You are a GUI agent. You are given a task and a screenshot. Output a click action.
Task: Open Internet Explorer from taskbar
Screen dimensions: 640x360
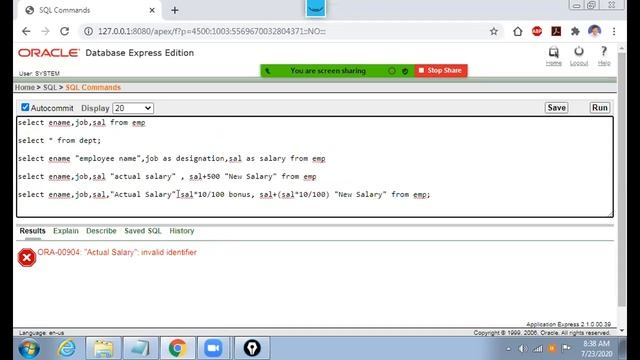[x=67, y=348]
